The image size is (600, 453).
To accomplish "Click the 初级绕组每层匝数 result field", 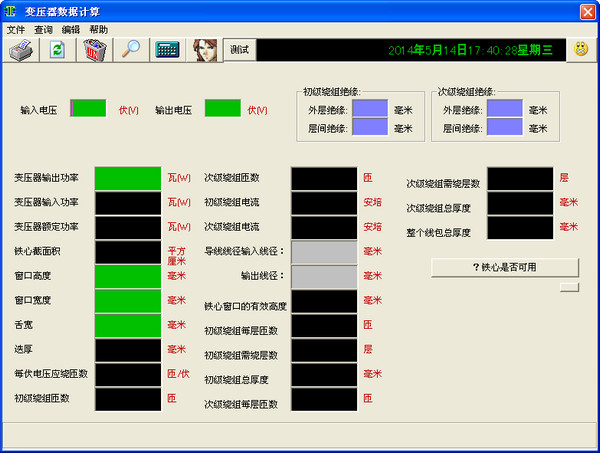I will click(x=324, y=326).
